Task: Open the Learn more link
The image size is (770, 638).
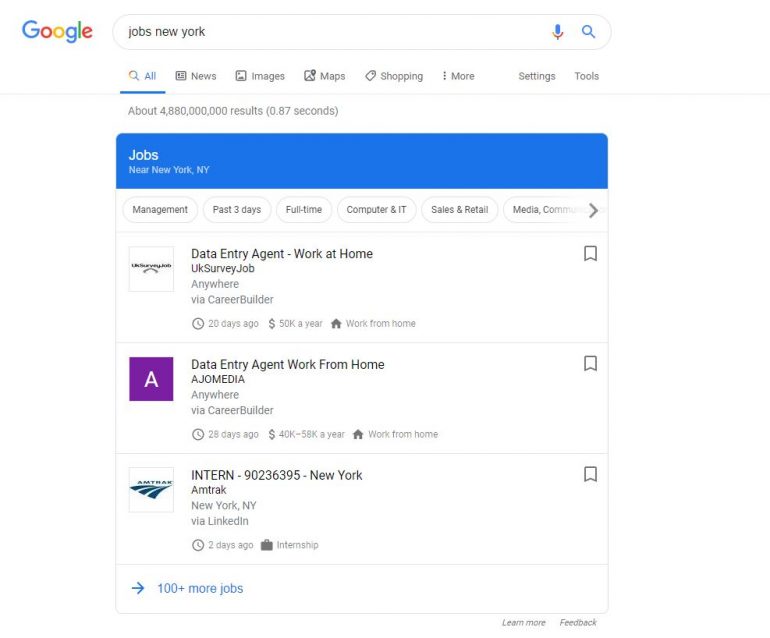Action: pyautogui.click(x=523, y=623)
